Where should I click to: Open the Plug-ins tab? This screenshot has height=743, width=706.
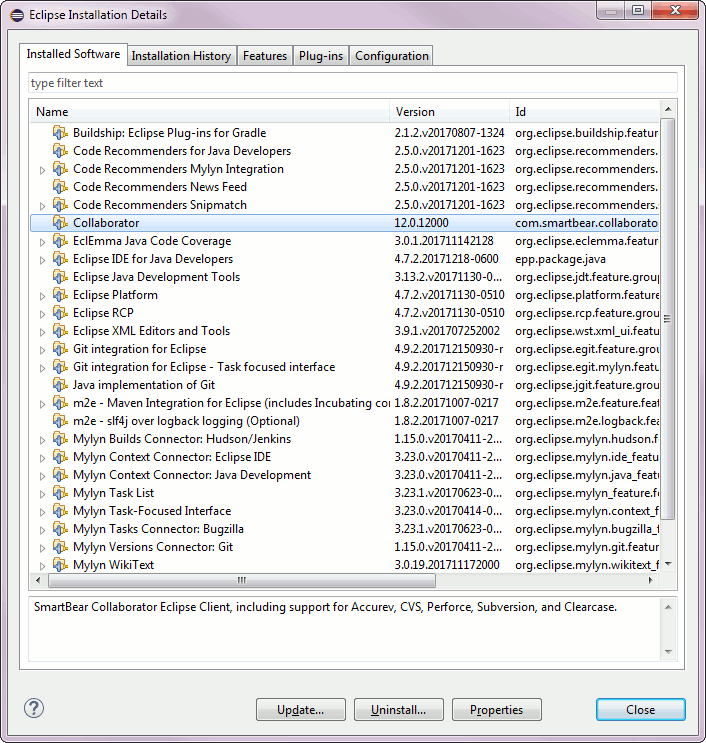[x=321, y=56]
